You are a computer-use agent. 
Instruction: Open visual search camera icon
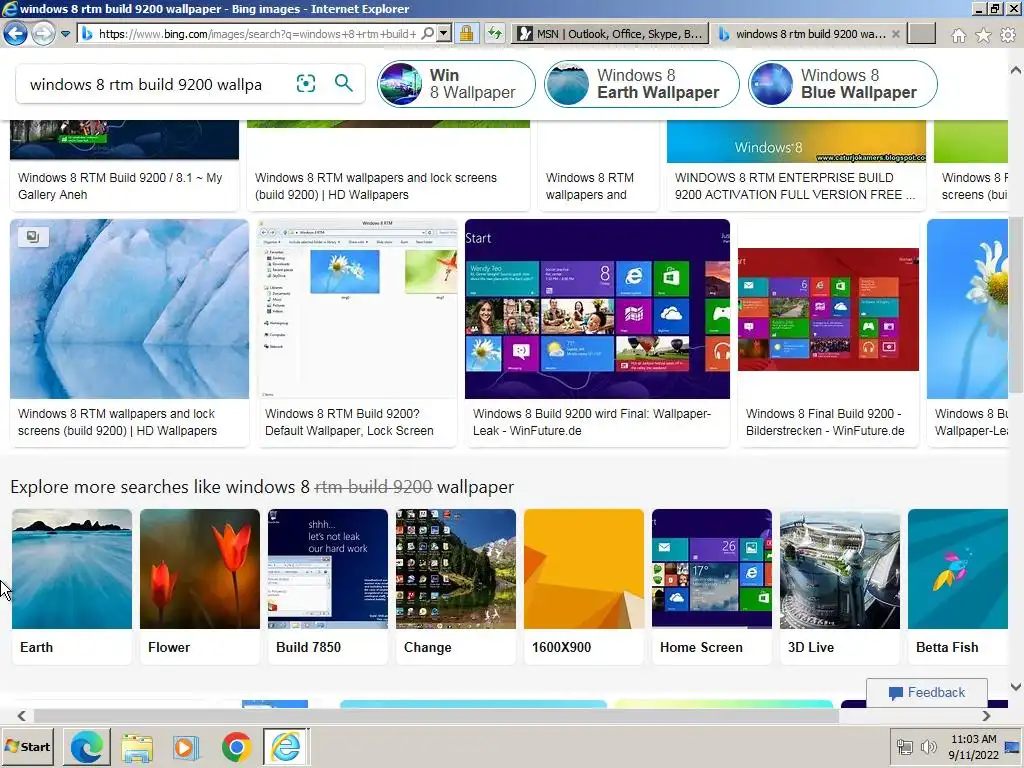[306, 84]
